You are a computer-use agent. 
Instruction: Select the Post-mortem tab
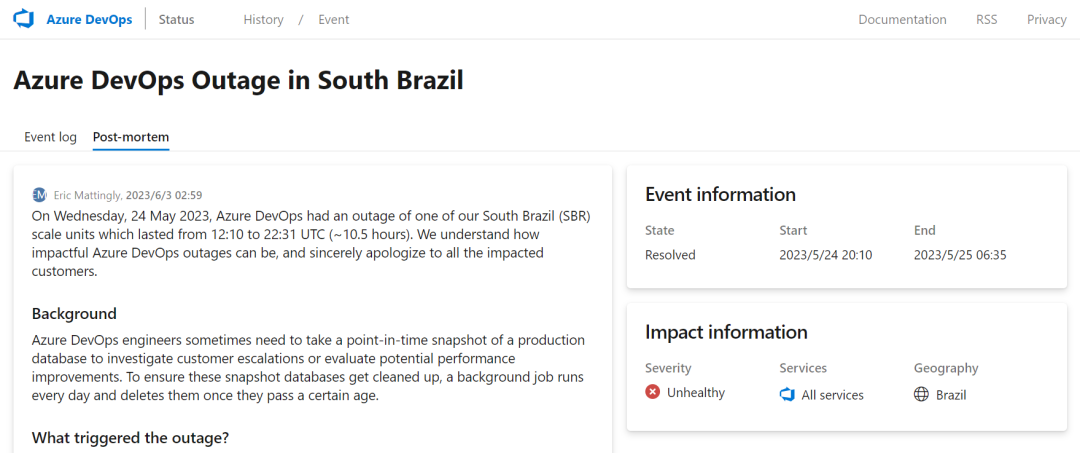pos(131,136)
